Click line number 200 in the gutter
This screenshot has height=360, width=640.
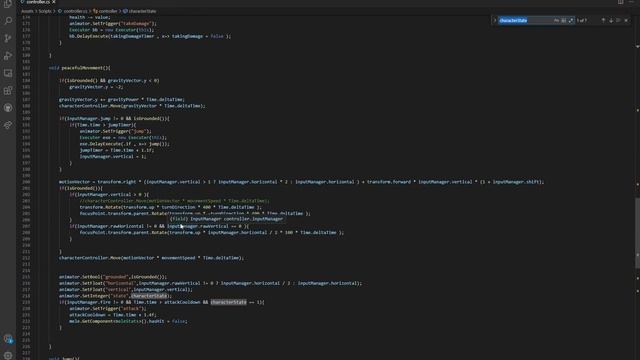click(x=27, y=182)
